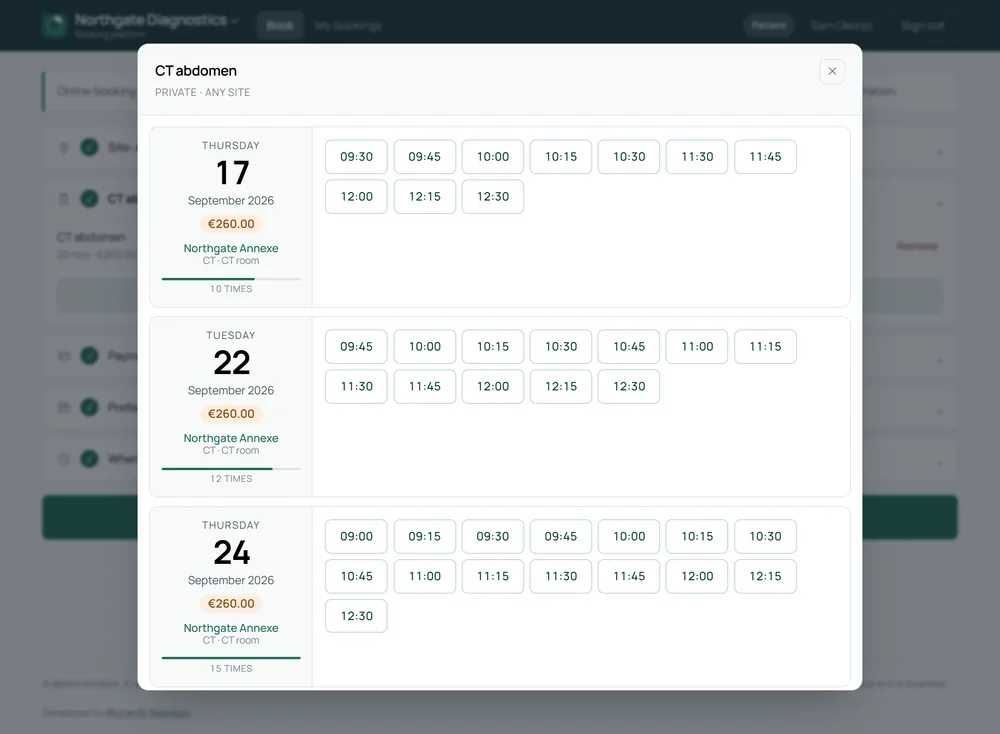Click the €260.00 price badge for Thursday 24
Viewport: 1000px width, 734px height.
coord(231,603)
